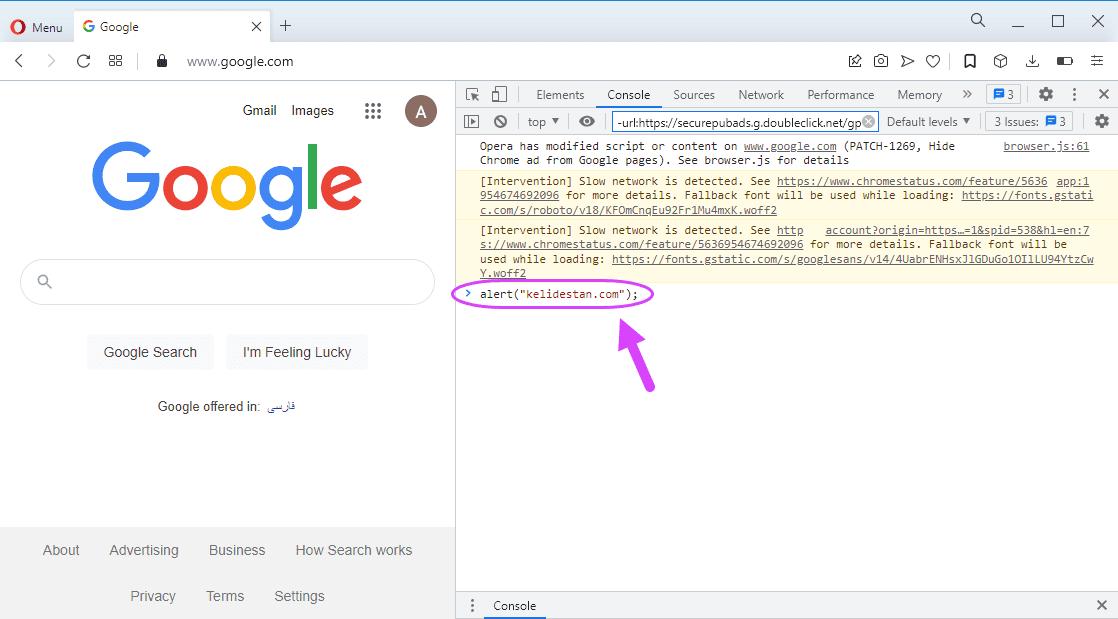The image size is (1118, 619).
Task: Open the Privacy footer link
Action: (x=153, y=596)
